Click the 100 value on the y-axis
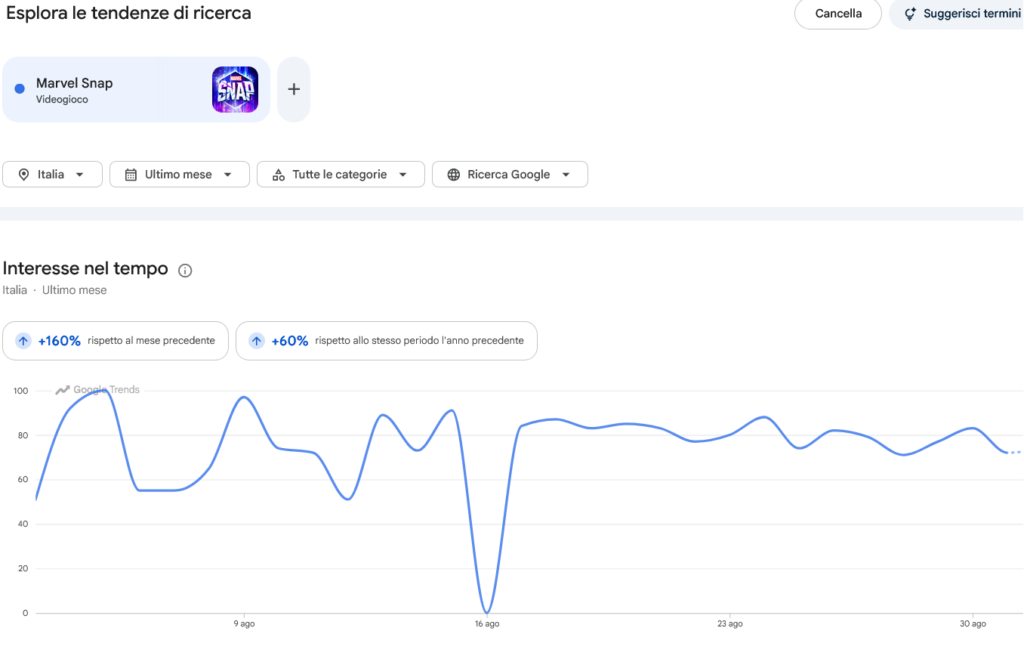 click(21, 391)
